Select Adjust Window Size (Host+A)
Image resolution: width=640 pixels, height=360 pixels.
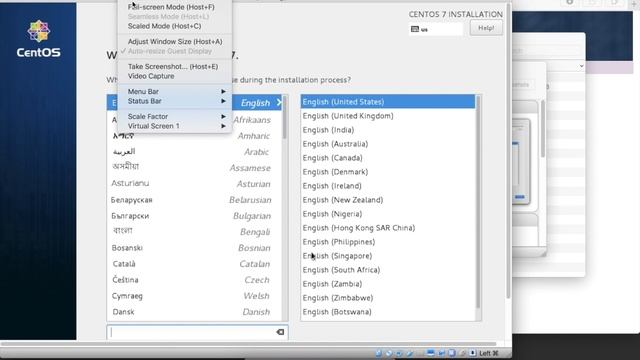pos(175,42)
